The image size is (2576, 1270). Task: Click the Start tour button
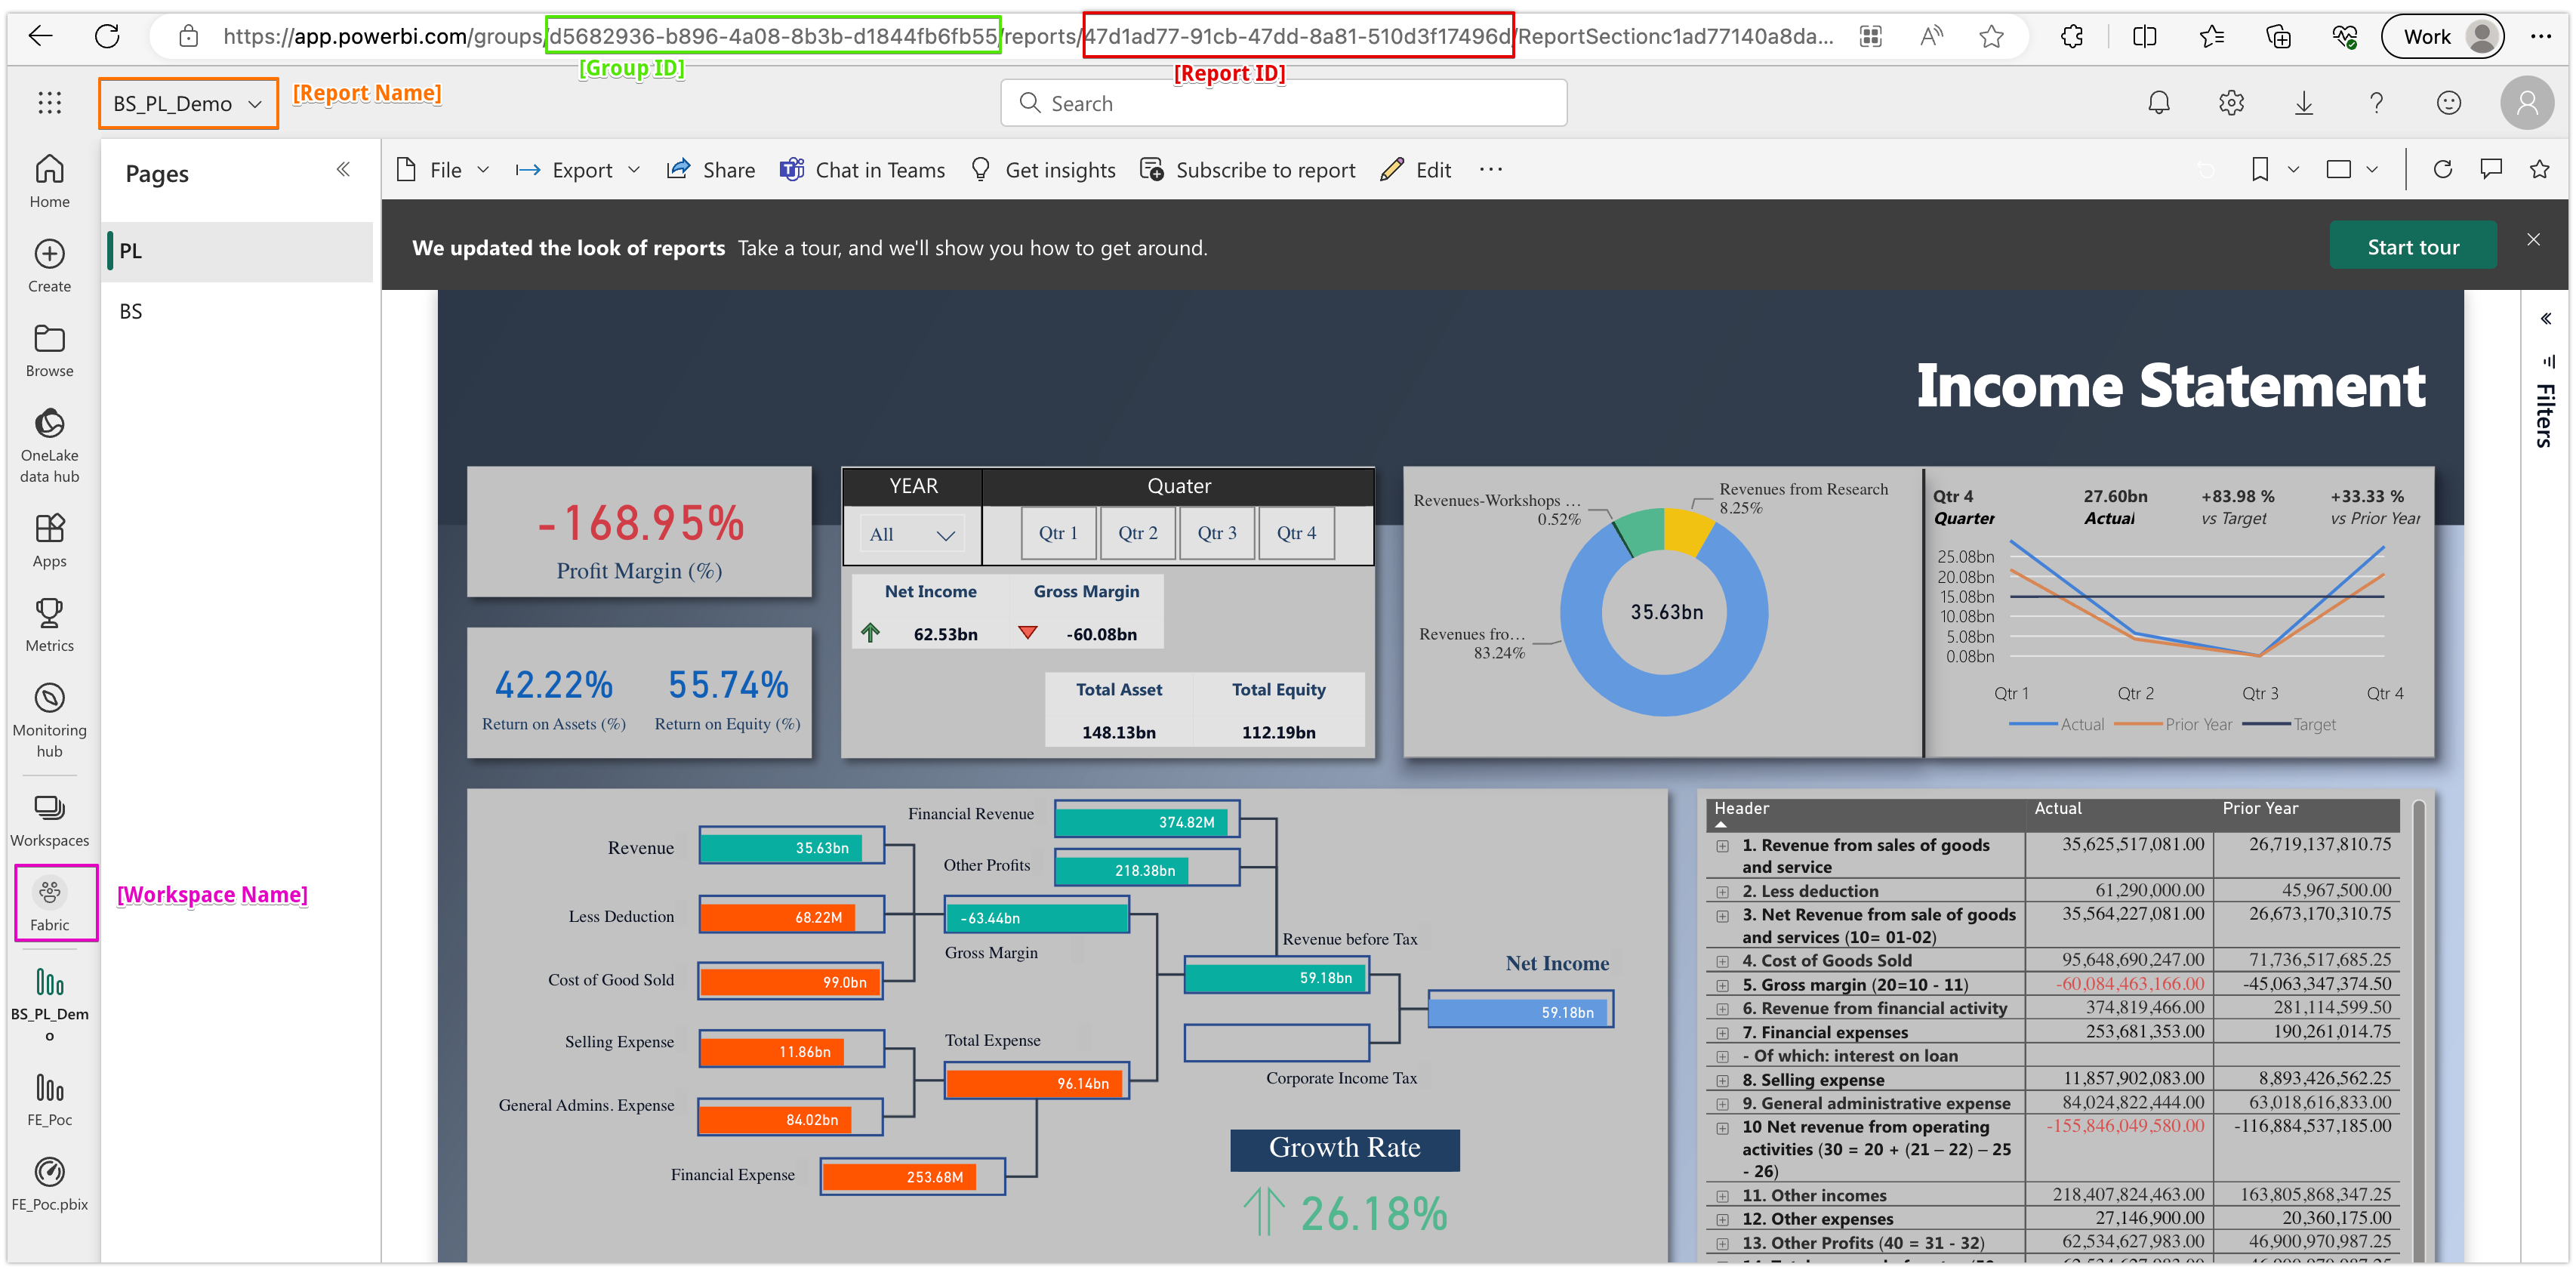click(2412, 247)
